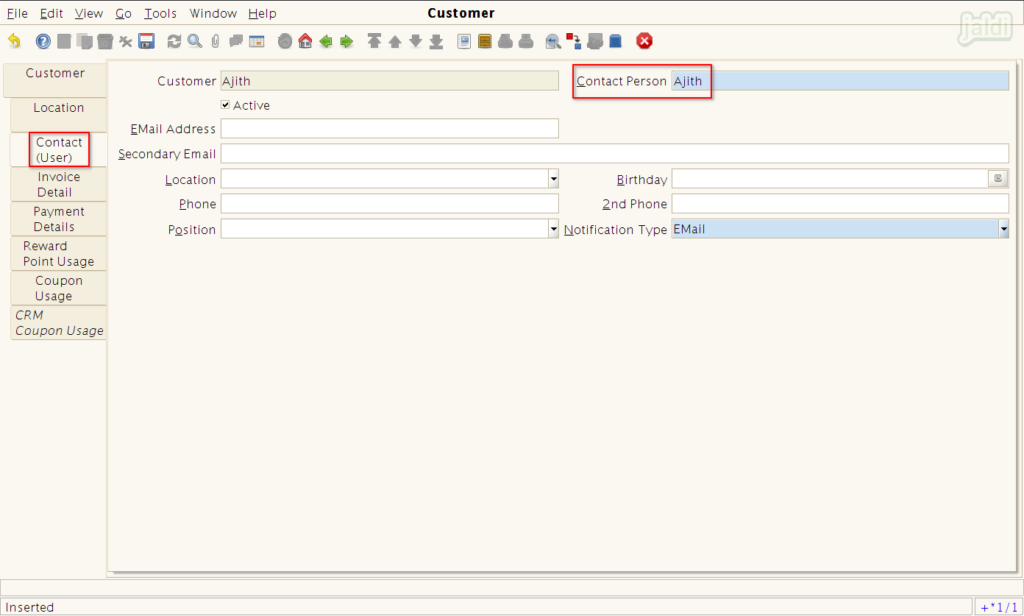Viewport: 1024px width, 616px height.
Task: Open the Notification Type dropdown
Action: coord(1004,229)
